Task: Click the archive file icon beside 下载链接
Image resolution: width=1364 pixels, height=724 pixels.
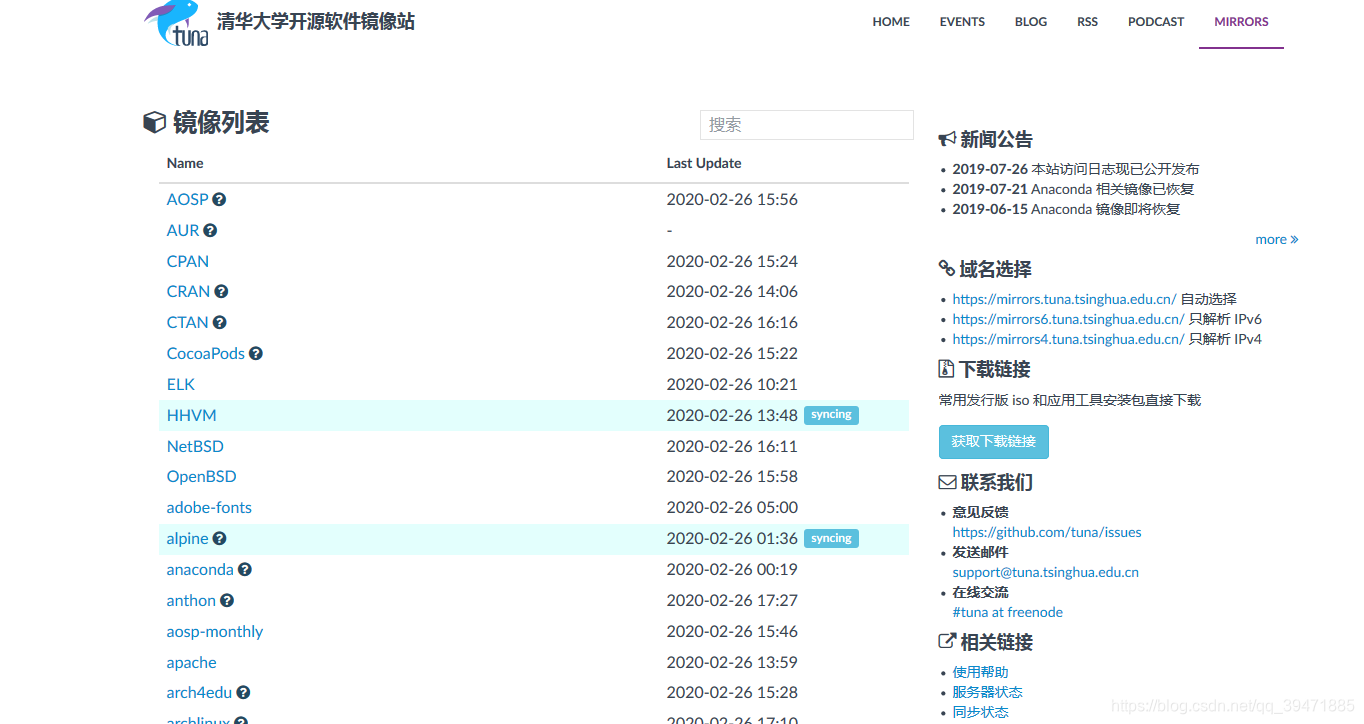Action: tap(946, 369)
